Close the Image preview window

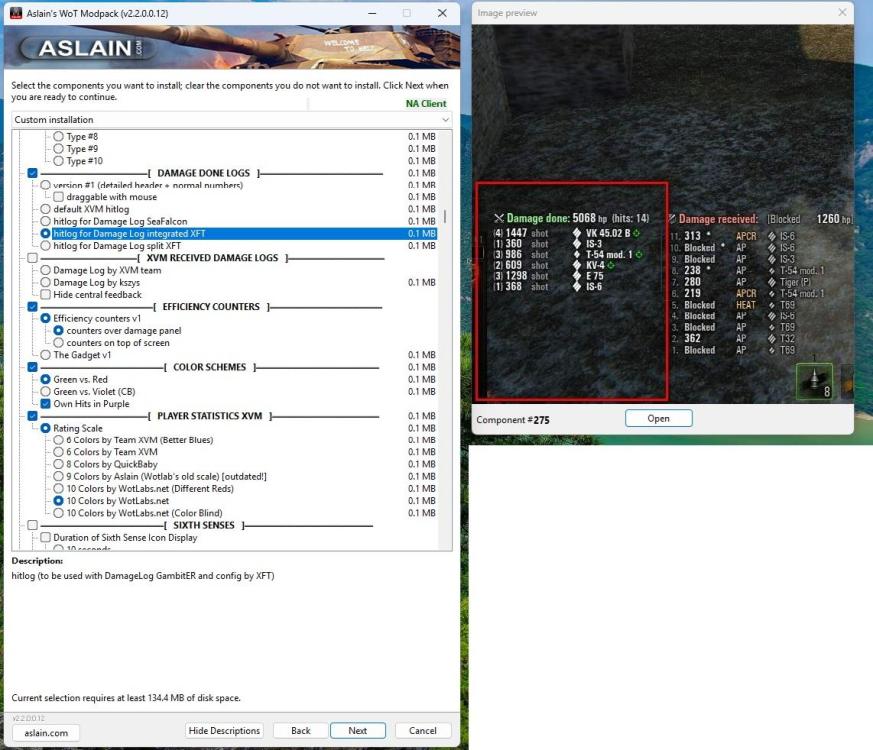click(842, 12)
